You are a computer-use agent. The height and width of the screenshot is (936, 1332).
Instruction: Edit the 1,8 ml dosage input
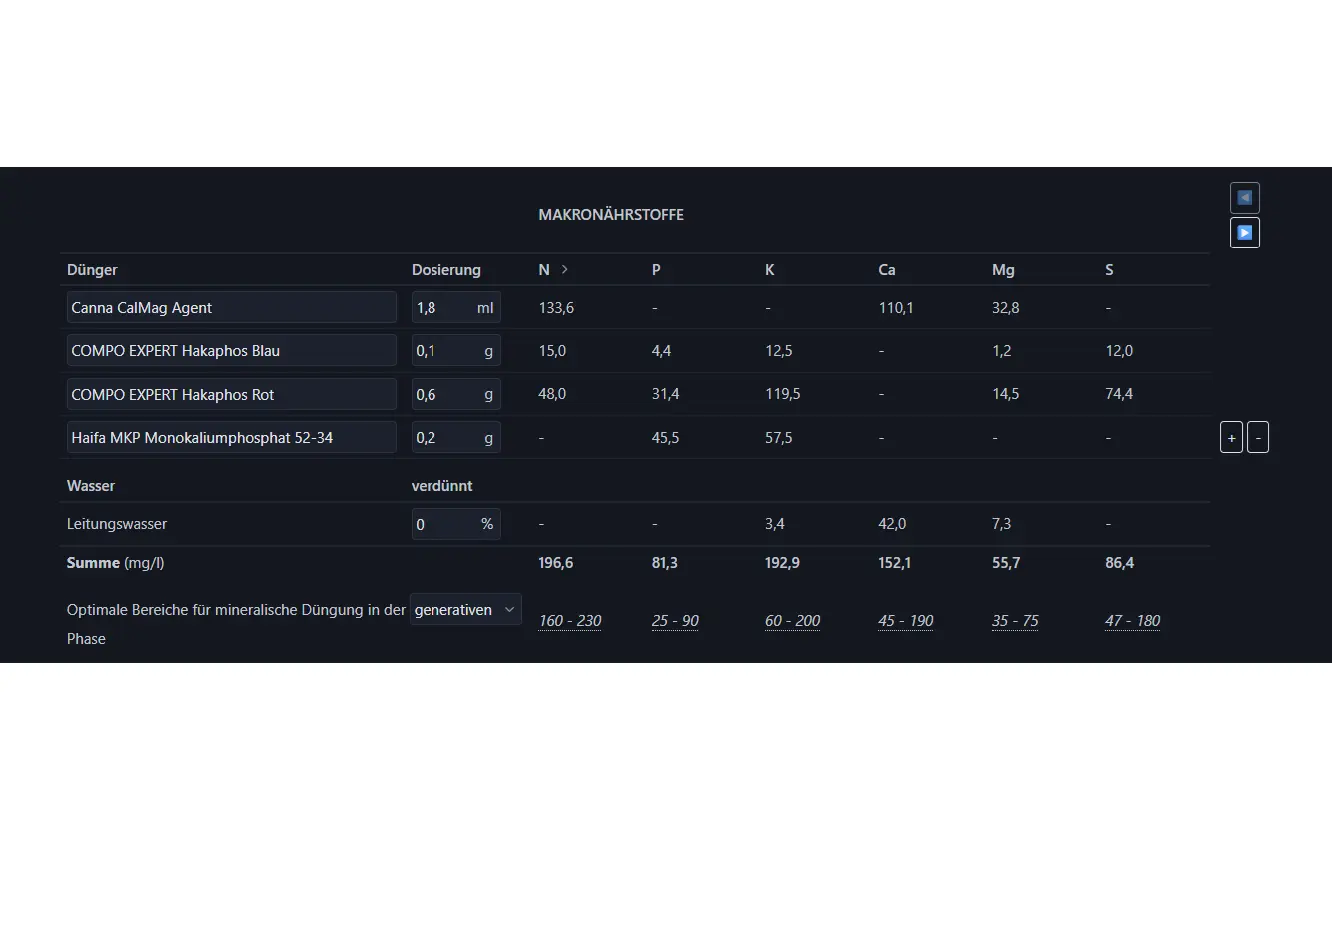442,308
